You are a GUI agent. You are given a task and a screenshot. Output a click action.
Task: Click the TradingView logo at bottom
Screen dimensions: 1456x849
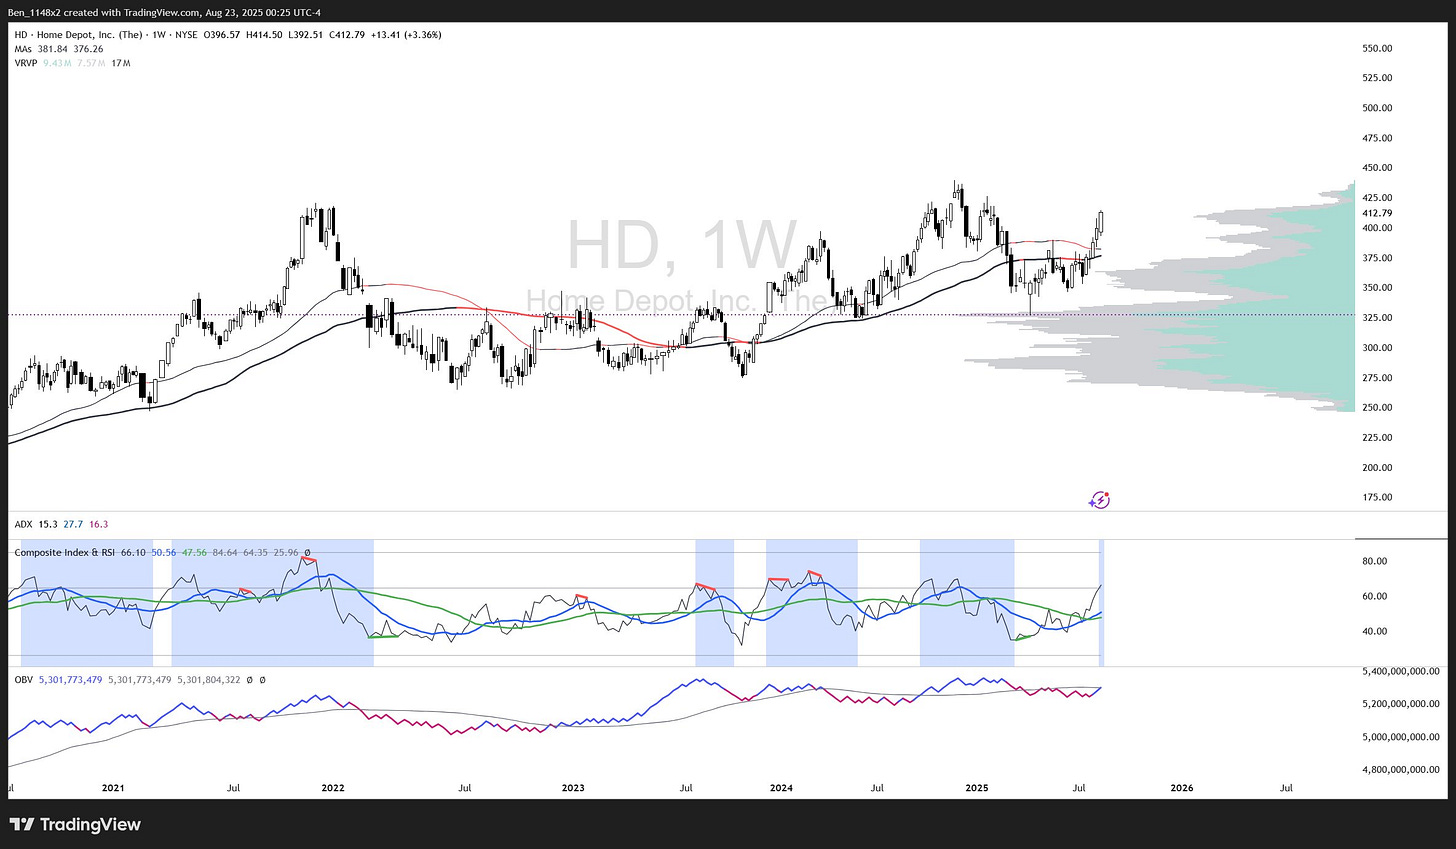(75, 825)
